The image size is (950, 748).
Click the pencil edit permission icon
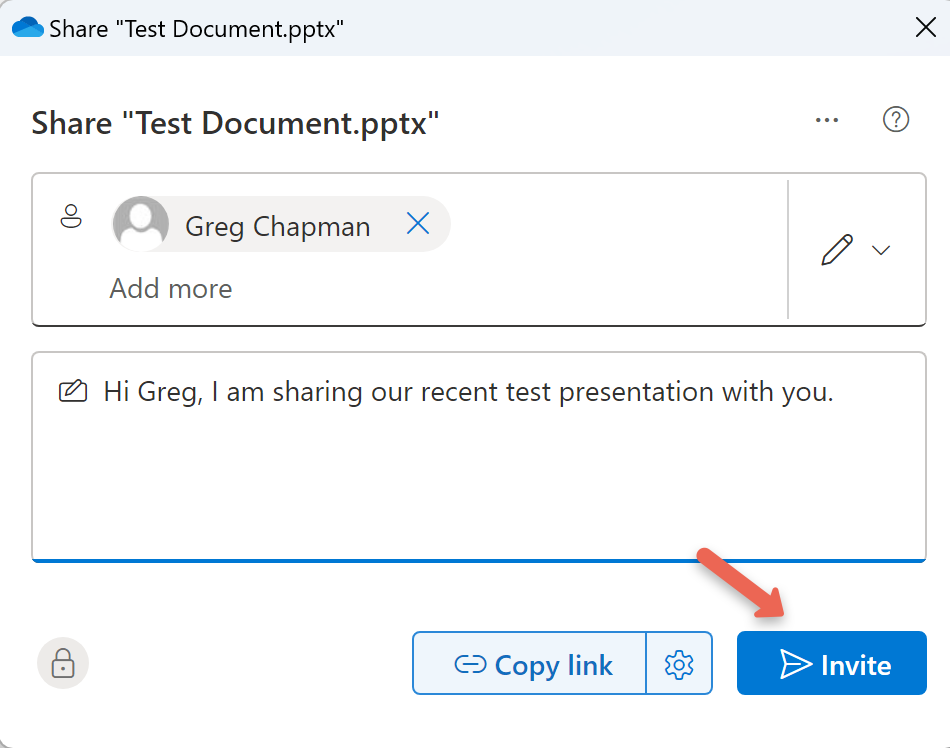coord(836,250)
